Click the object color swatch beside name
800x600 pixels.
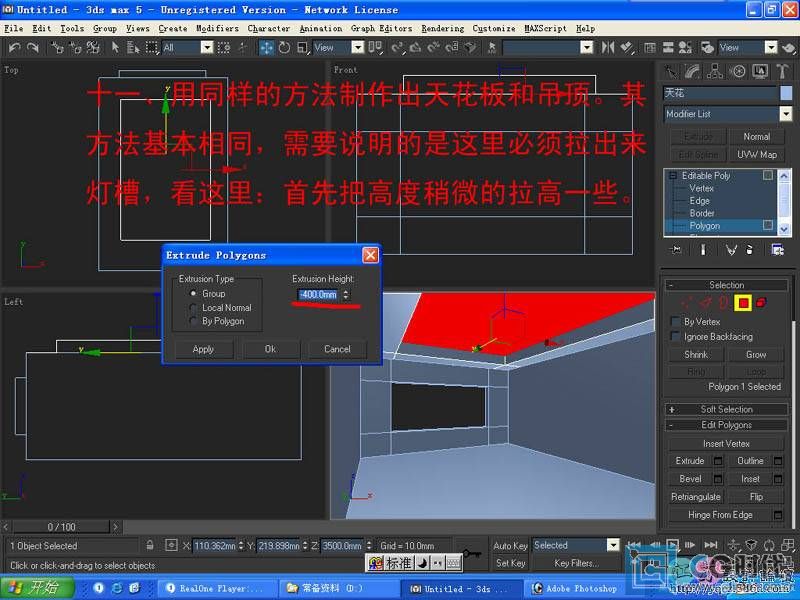coord(786,93)
